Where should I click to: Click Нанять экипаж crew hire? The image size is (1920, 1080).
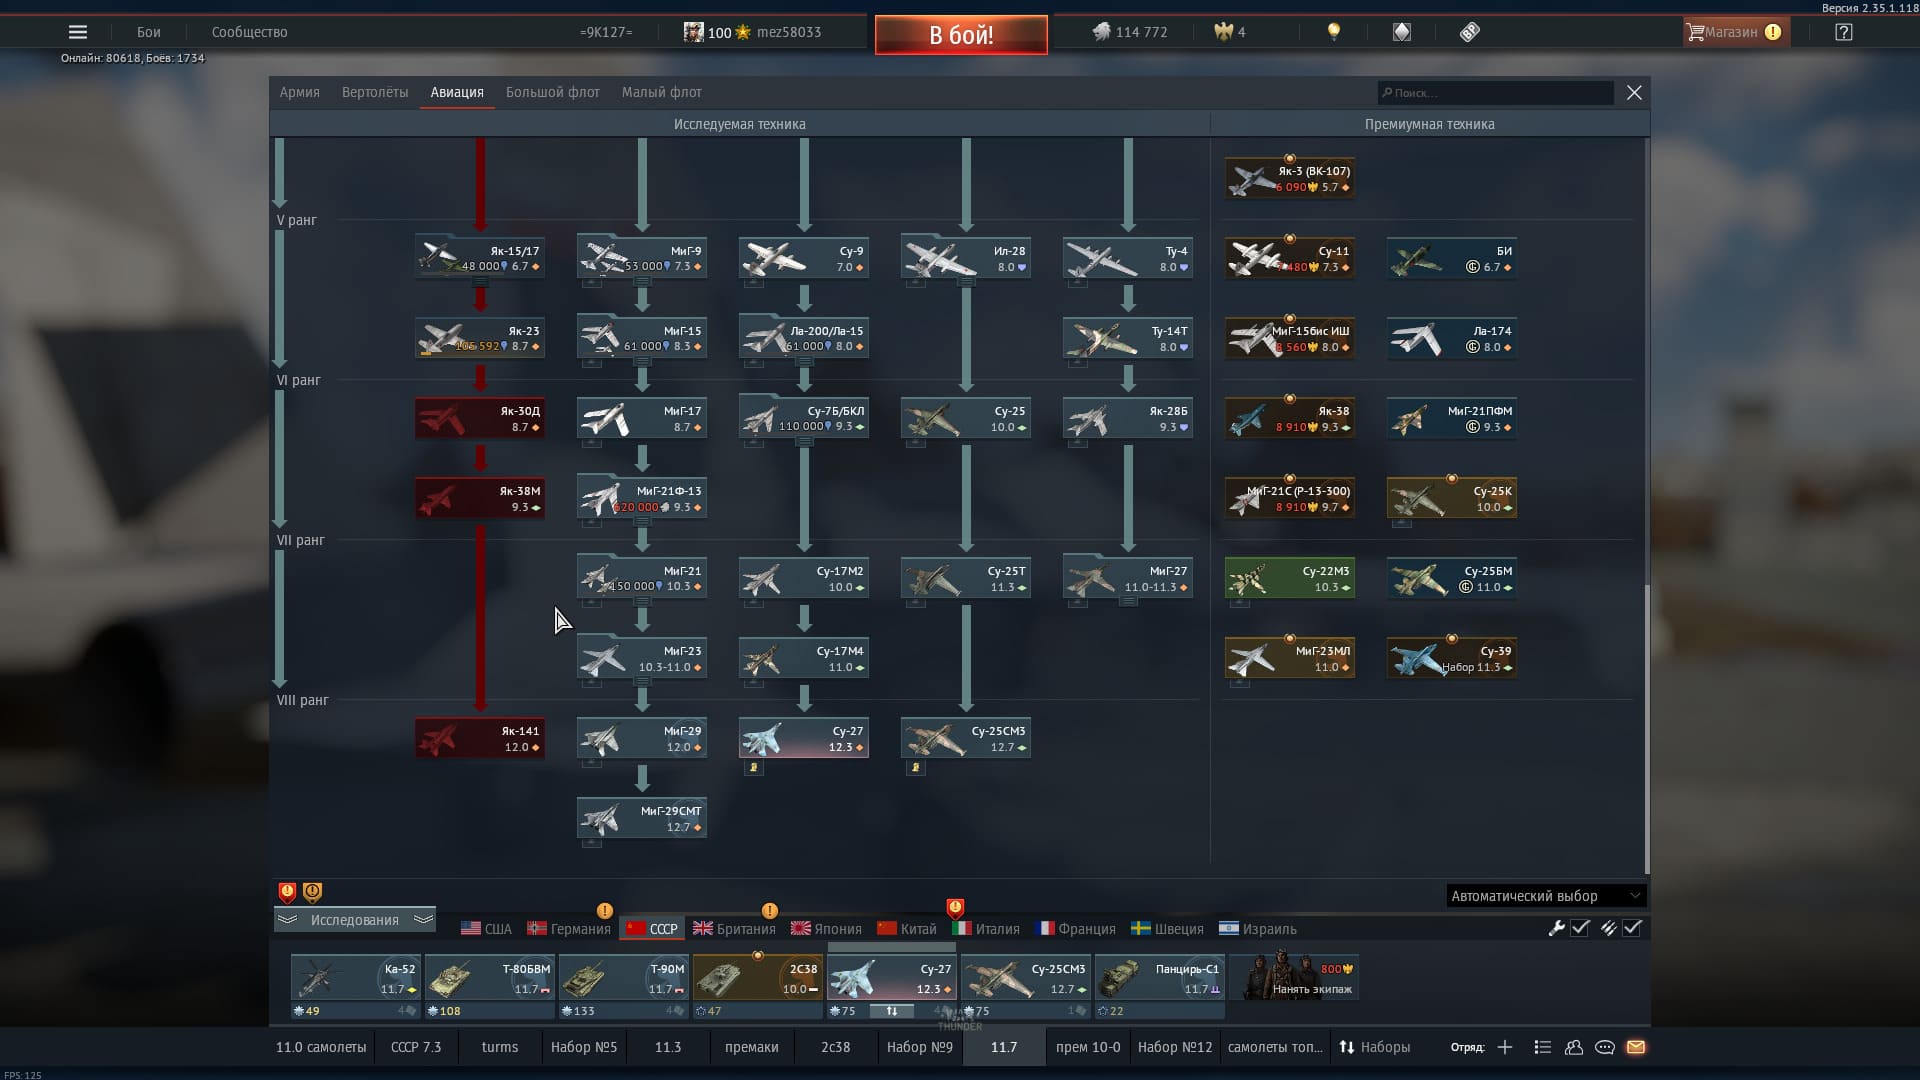click(x=1295, y=977)
